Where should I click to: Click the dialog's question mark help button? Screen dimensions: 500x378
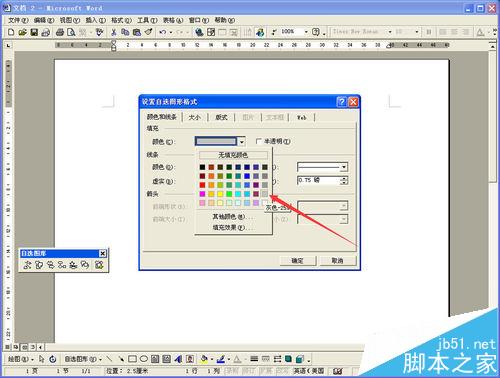tap(341, 102)
